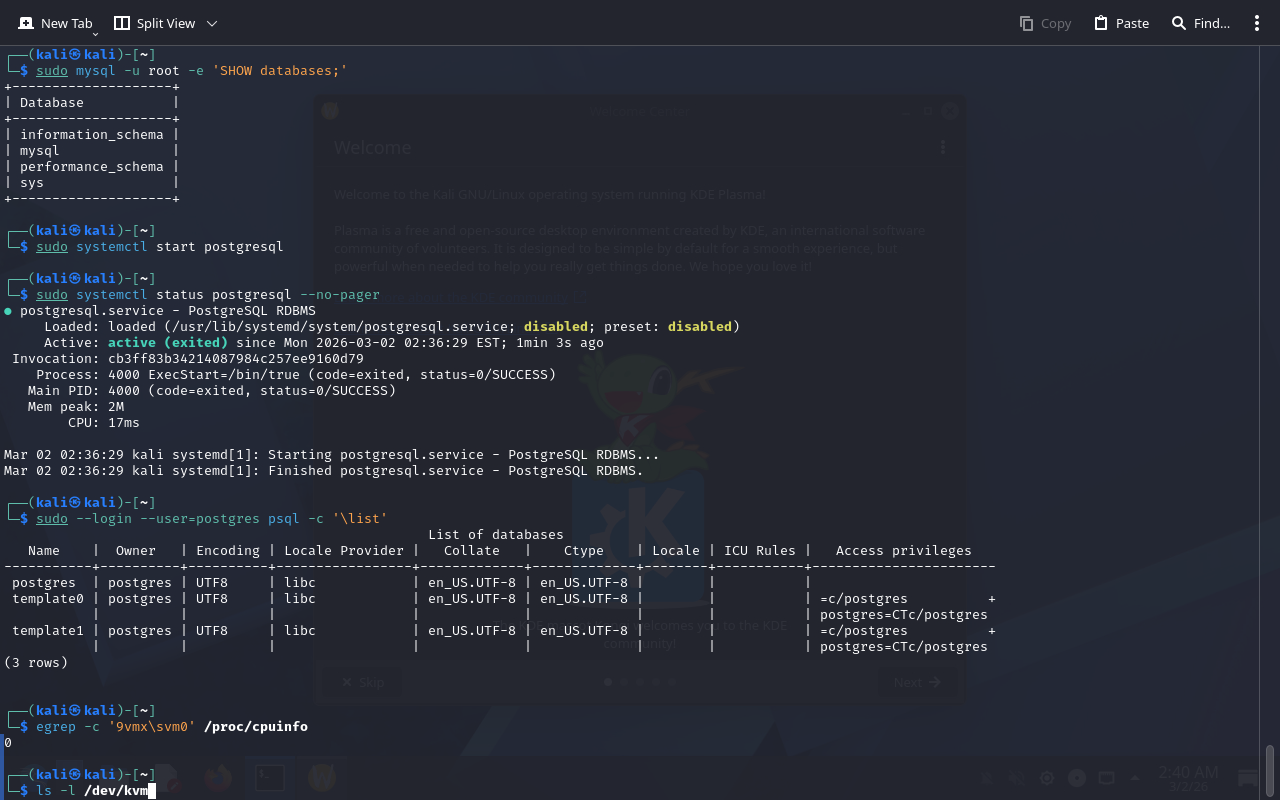This screenshot has height=800, width=1280.
Task: Paste clipboard using the Paste button
Action: coord(1121,23)
